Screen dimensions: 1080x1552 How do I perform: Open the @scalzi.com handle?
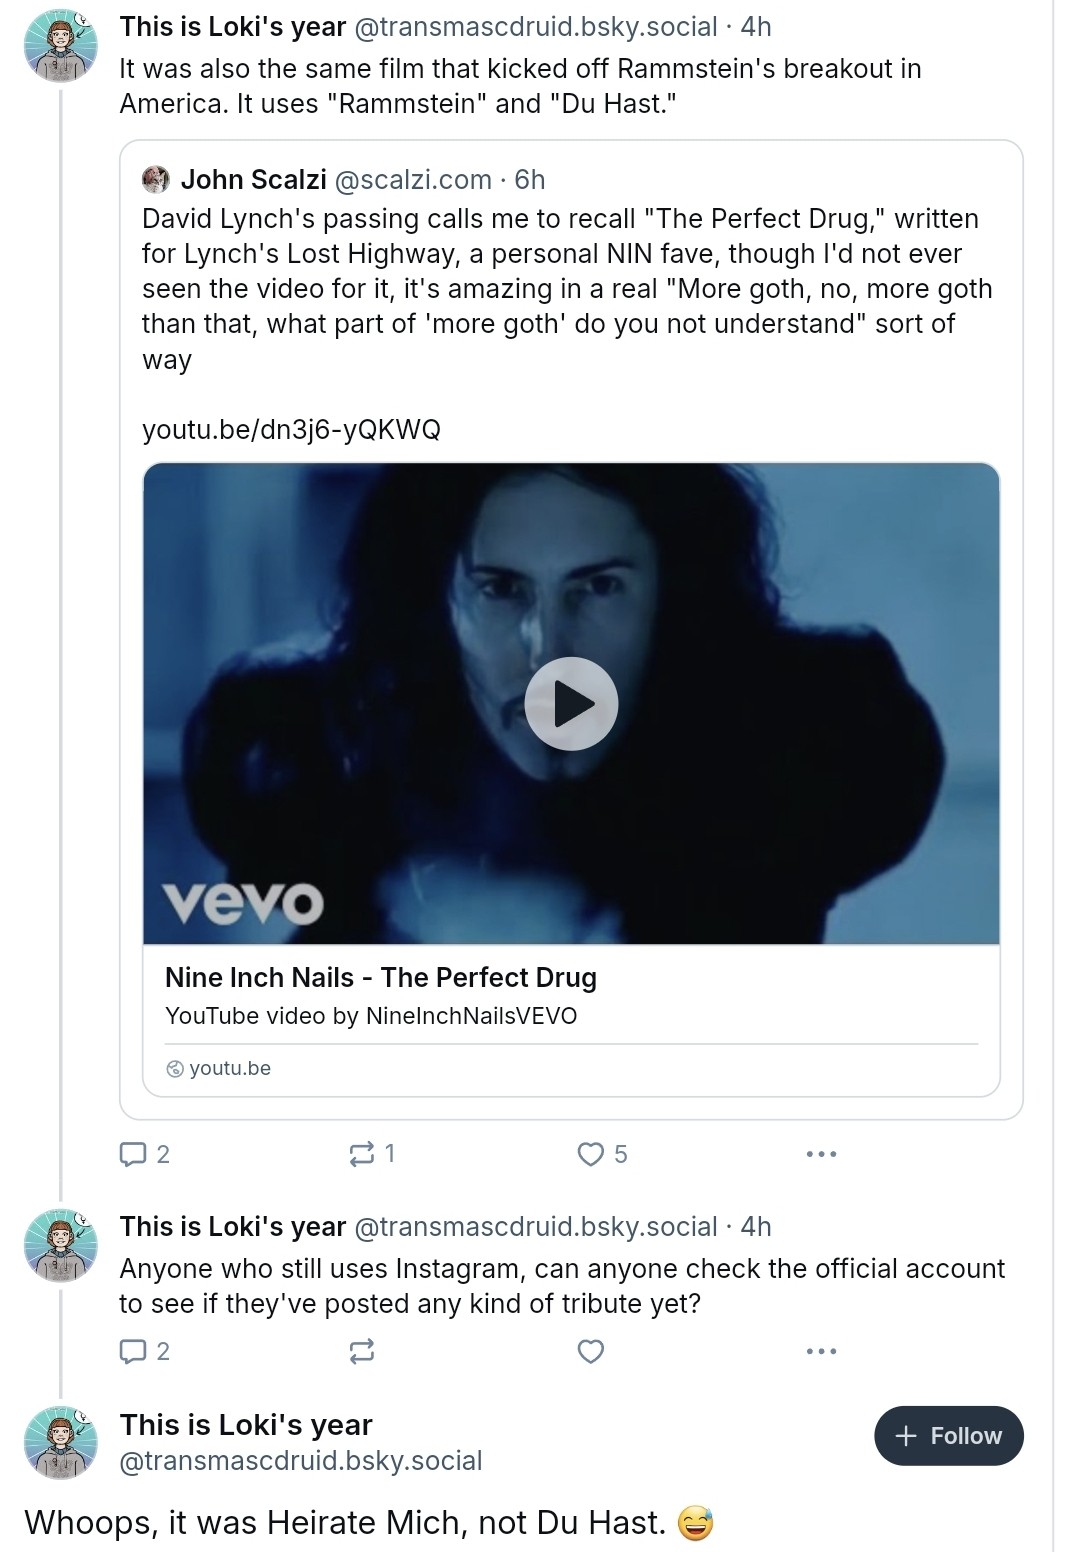coord(413,180)
